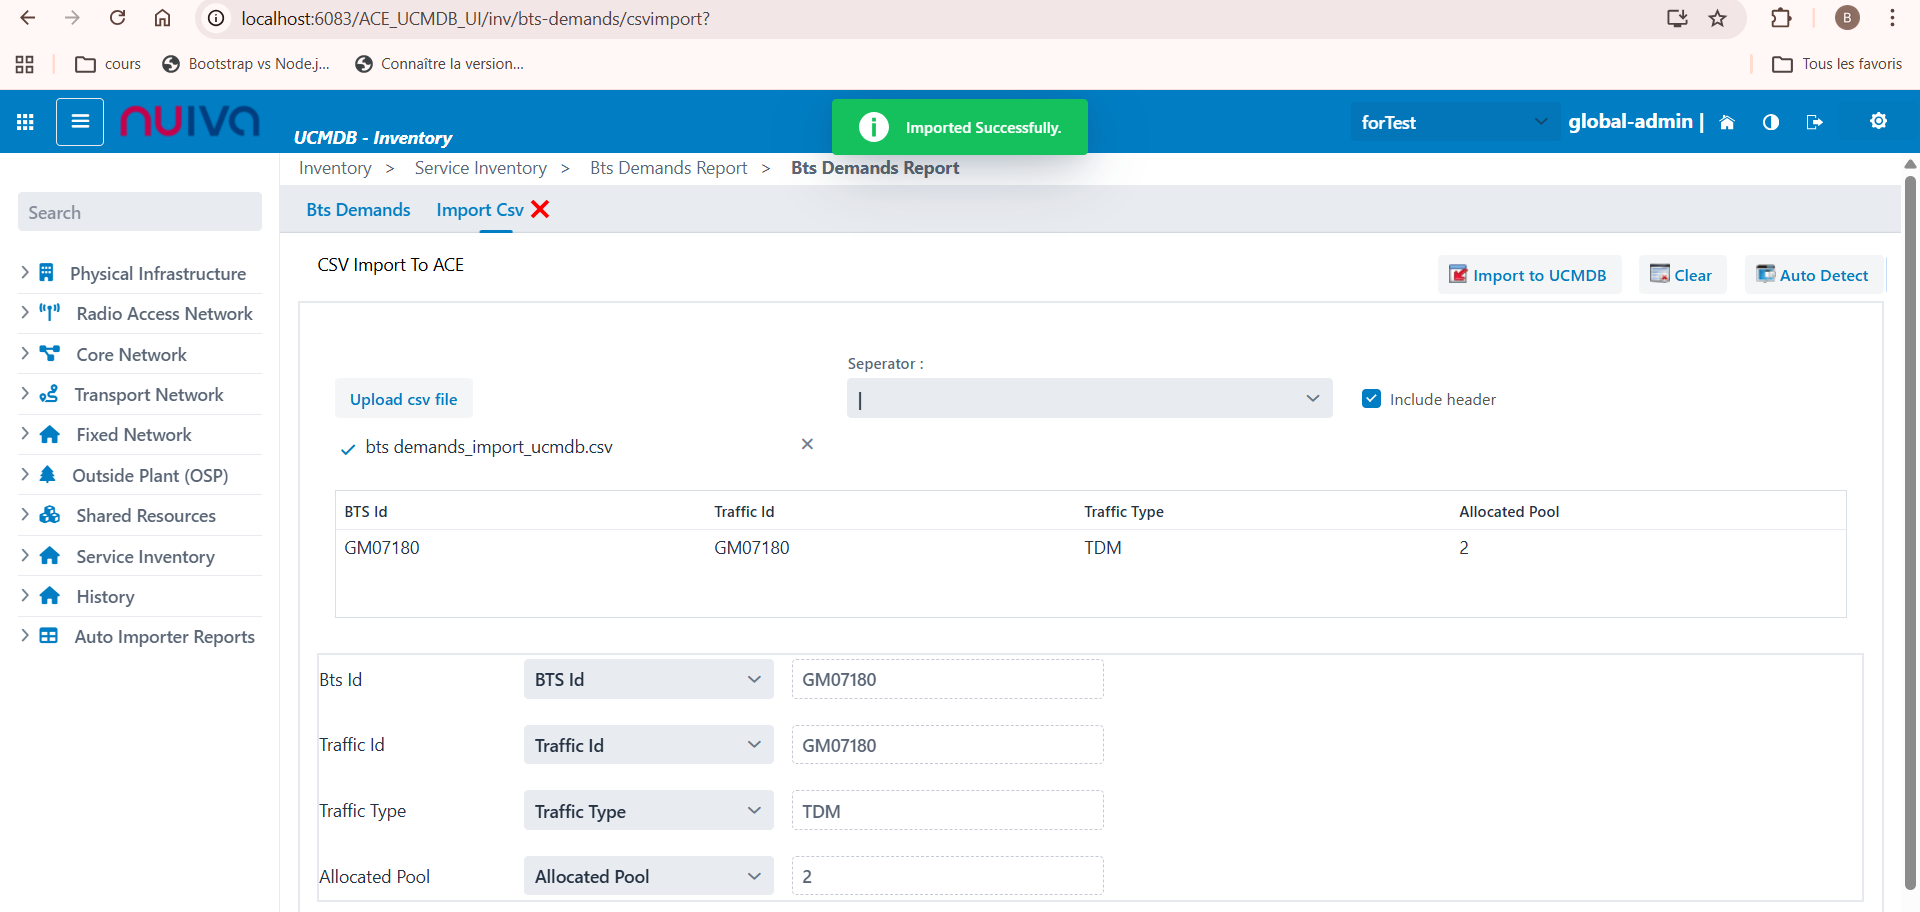Bookmark page with browser star icon
Viewport: 1920px width, 912px height.
(x=1718, y=18)
